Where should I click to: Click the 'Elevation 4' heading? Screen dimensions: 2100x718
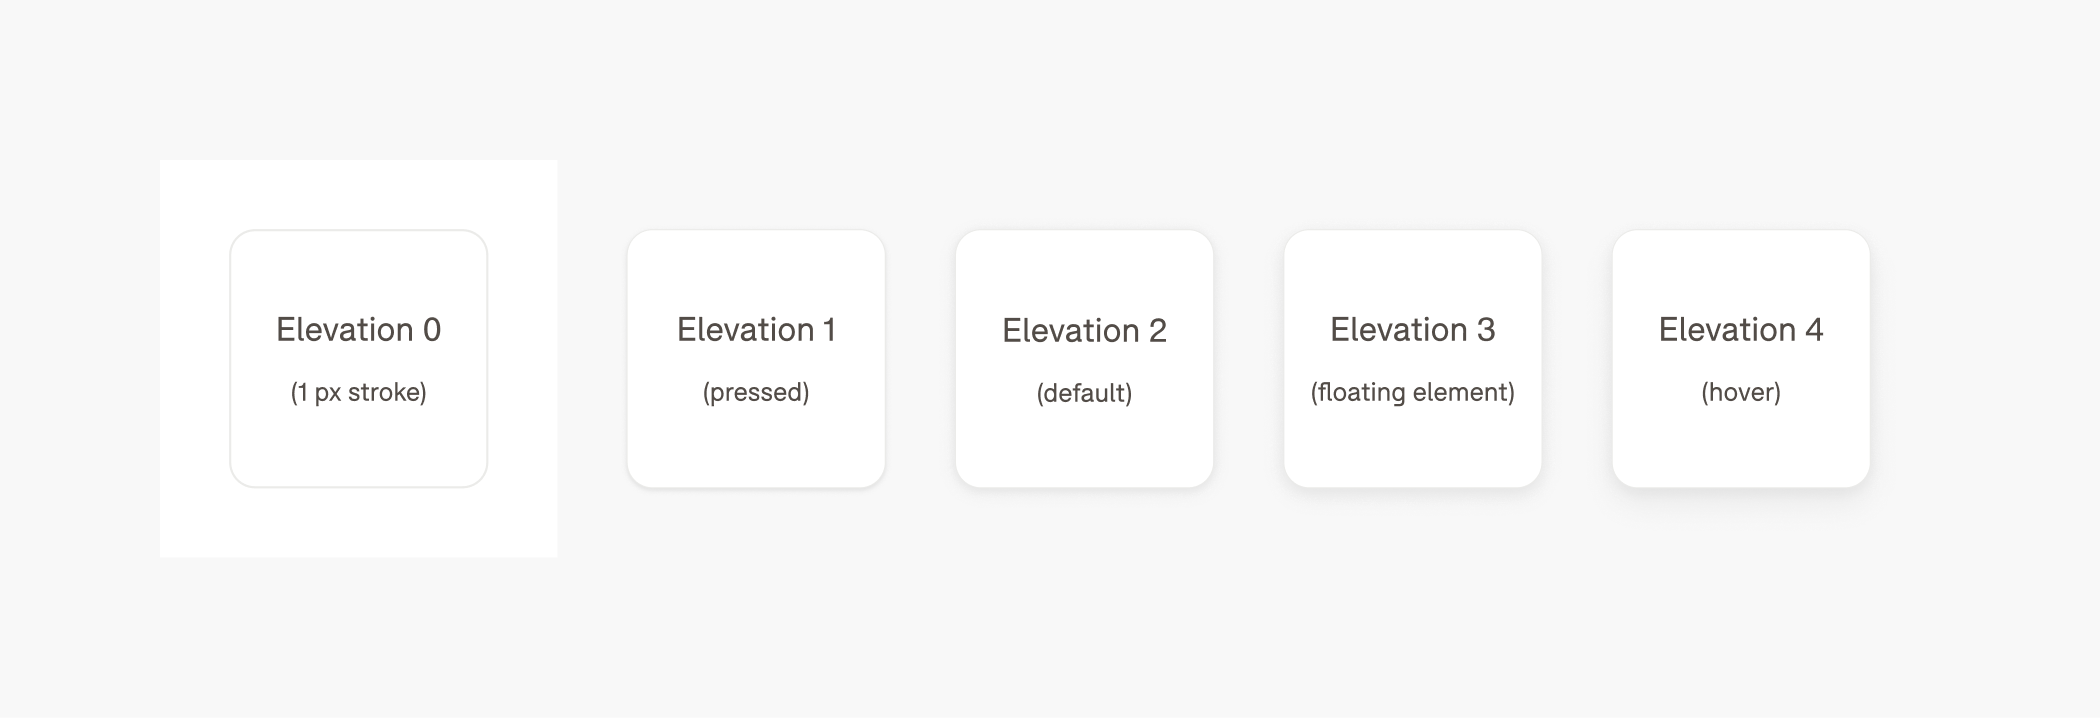[1741, 330]
